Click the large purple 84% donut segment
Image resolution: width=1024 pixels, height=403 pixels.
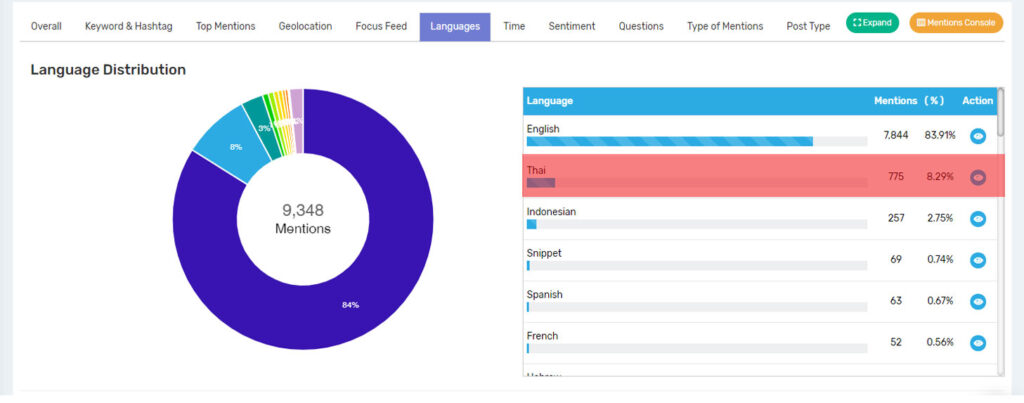pos(350,300)
